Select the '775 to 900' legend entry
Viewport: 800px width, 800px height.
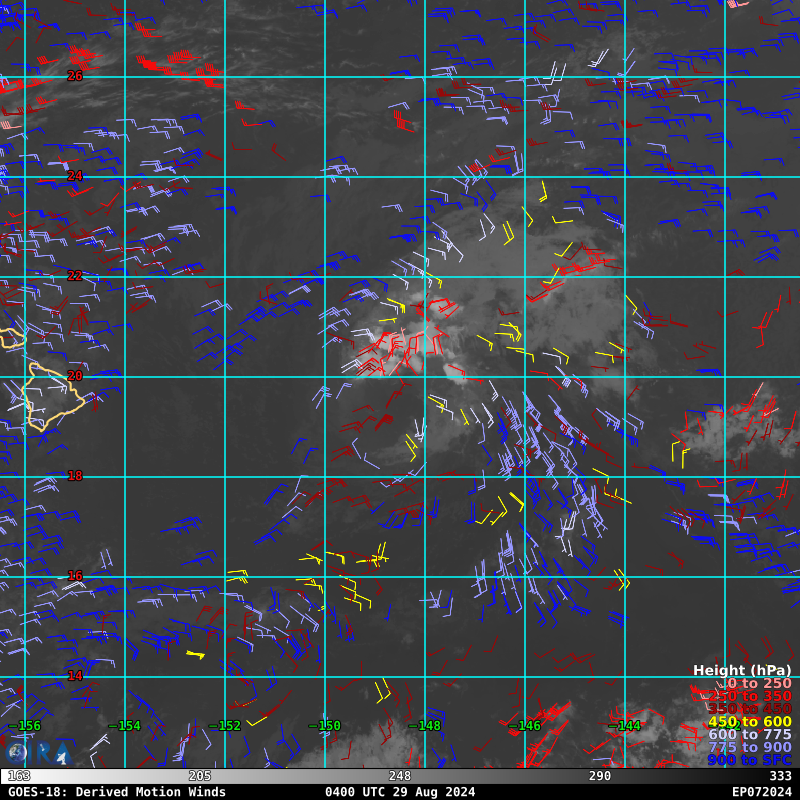750,747
